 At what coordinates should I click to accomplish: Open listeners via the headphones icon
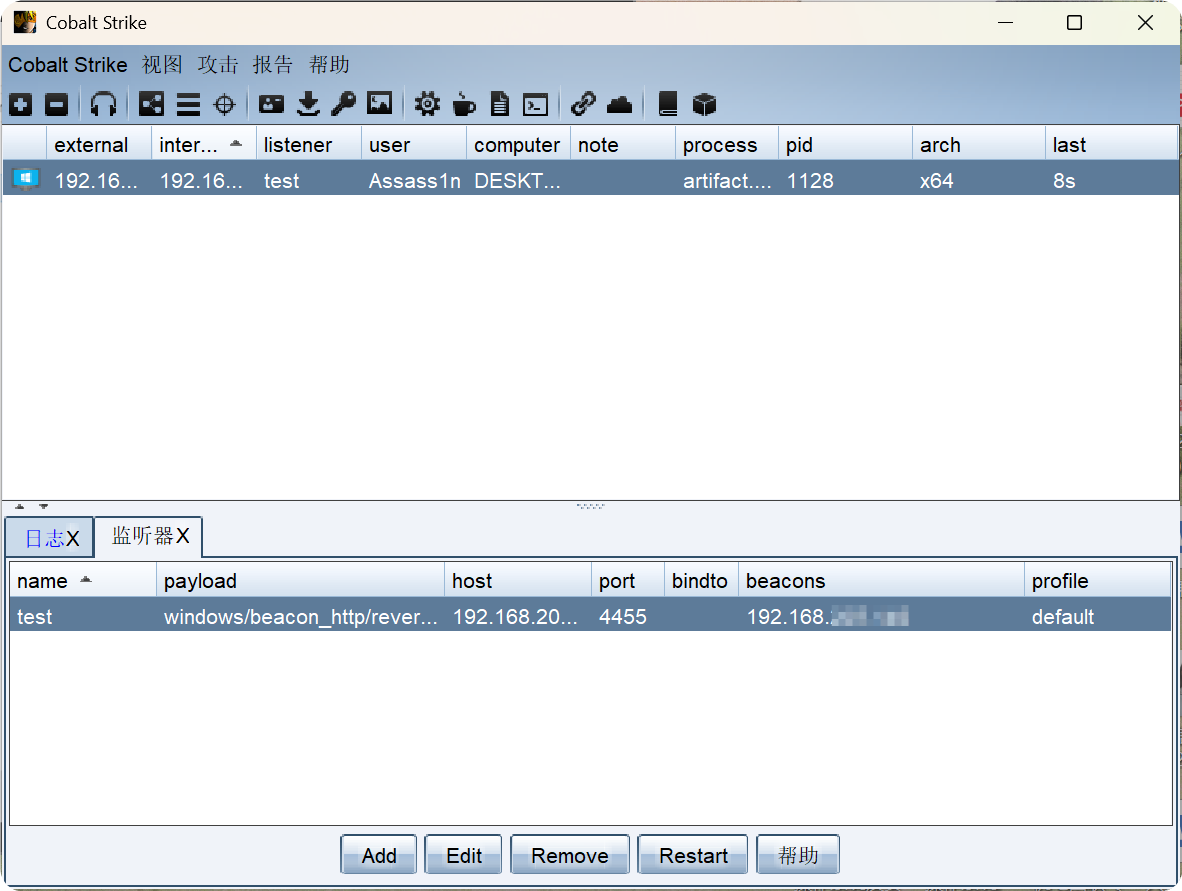[x=103, y=104]
